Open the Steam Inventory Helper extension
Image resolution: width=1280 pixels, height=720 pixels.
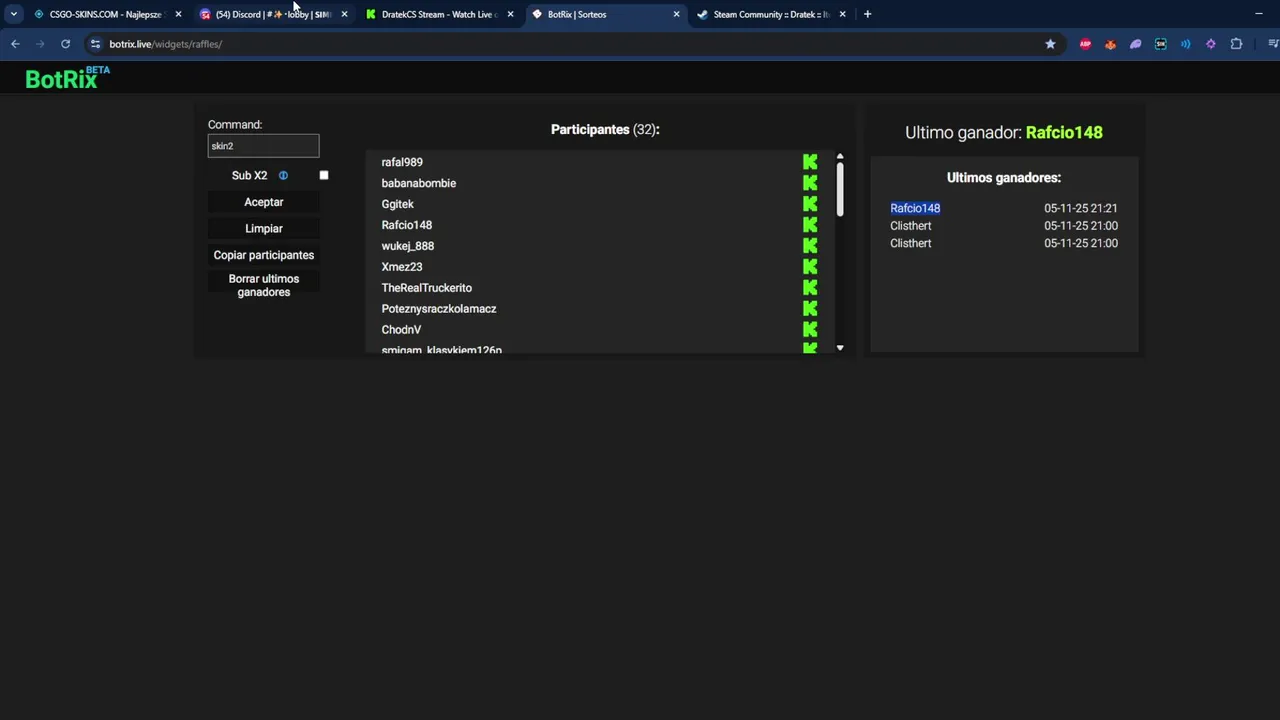point(1160,44)
